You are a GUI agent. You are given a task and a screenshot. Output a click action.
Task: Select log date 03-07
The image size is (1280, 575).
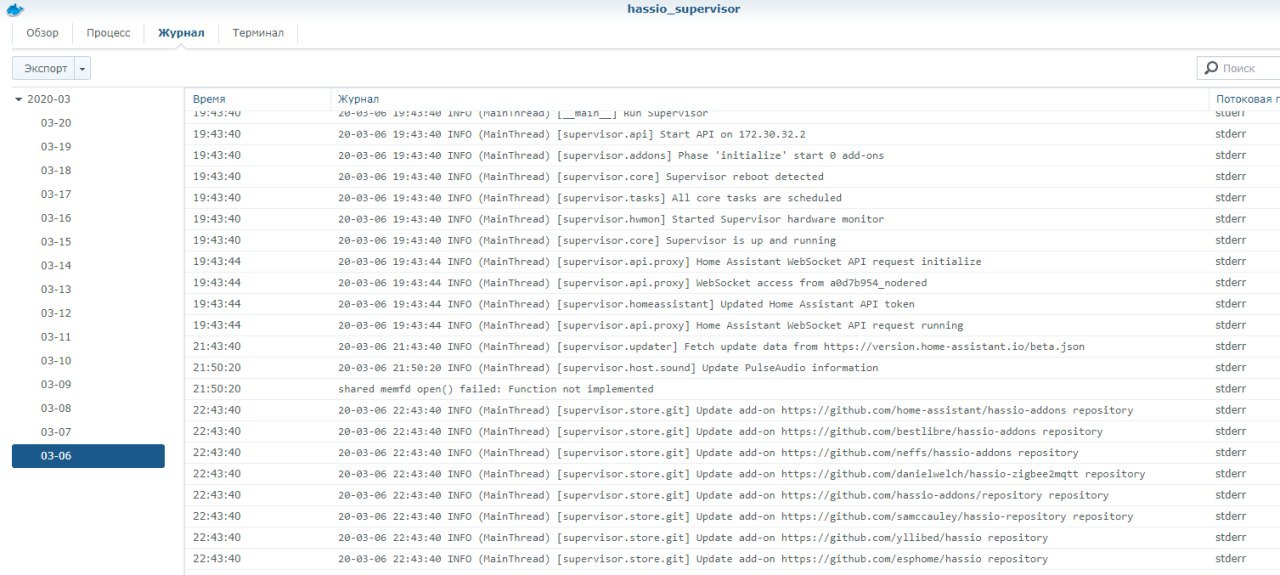56,432
